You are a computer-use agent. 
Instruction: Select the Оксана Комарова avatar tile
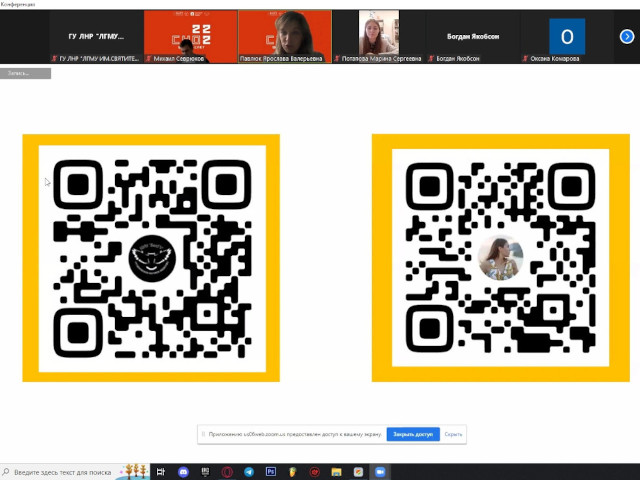pyautogui.click(x=567, y=37)
